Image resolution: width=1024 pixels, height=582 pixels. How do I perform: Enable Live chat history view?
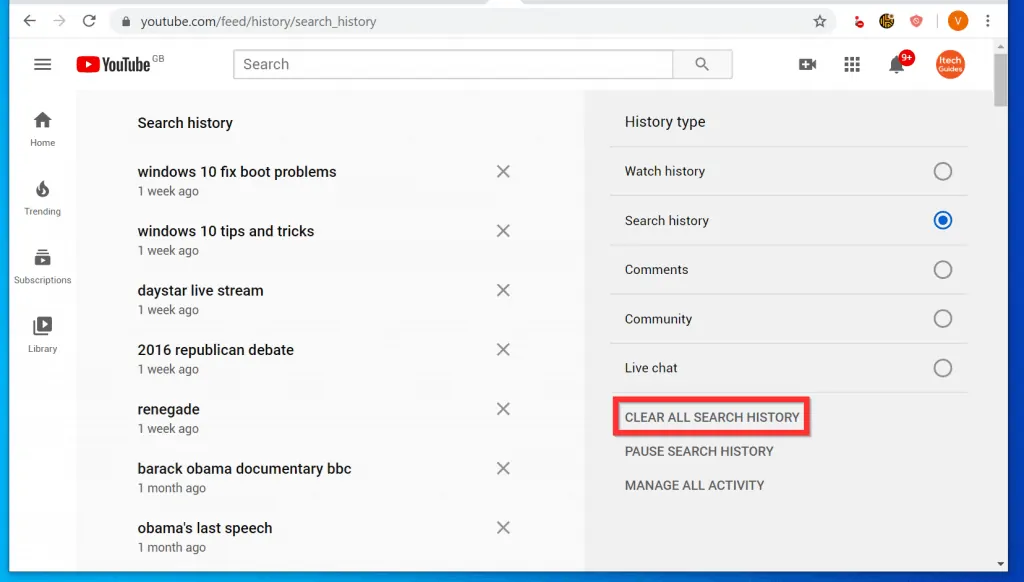coord(942,367)
